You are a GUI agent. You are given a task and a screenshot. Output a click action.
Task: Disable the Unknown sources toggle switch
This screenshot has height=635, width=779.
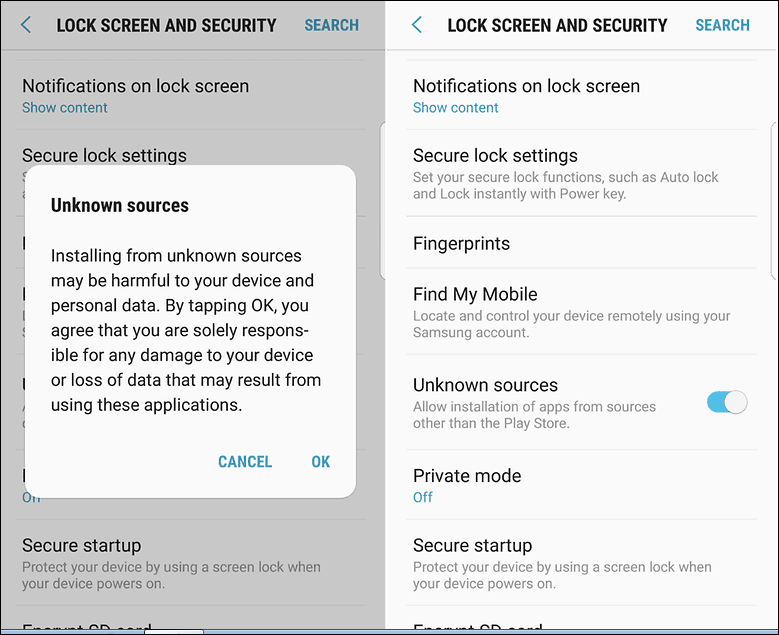[726, 402]
